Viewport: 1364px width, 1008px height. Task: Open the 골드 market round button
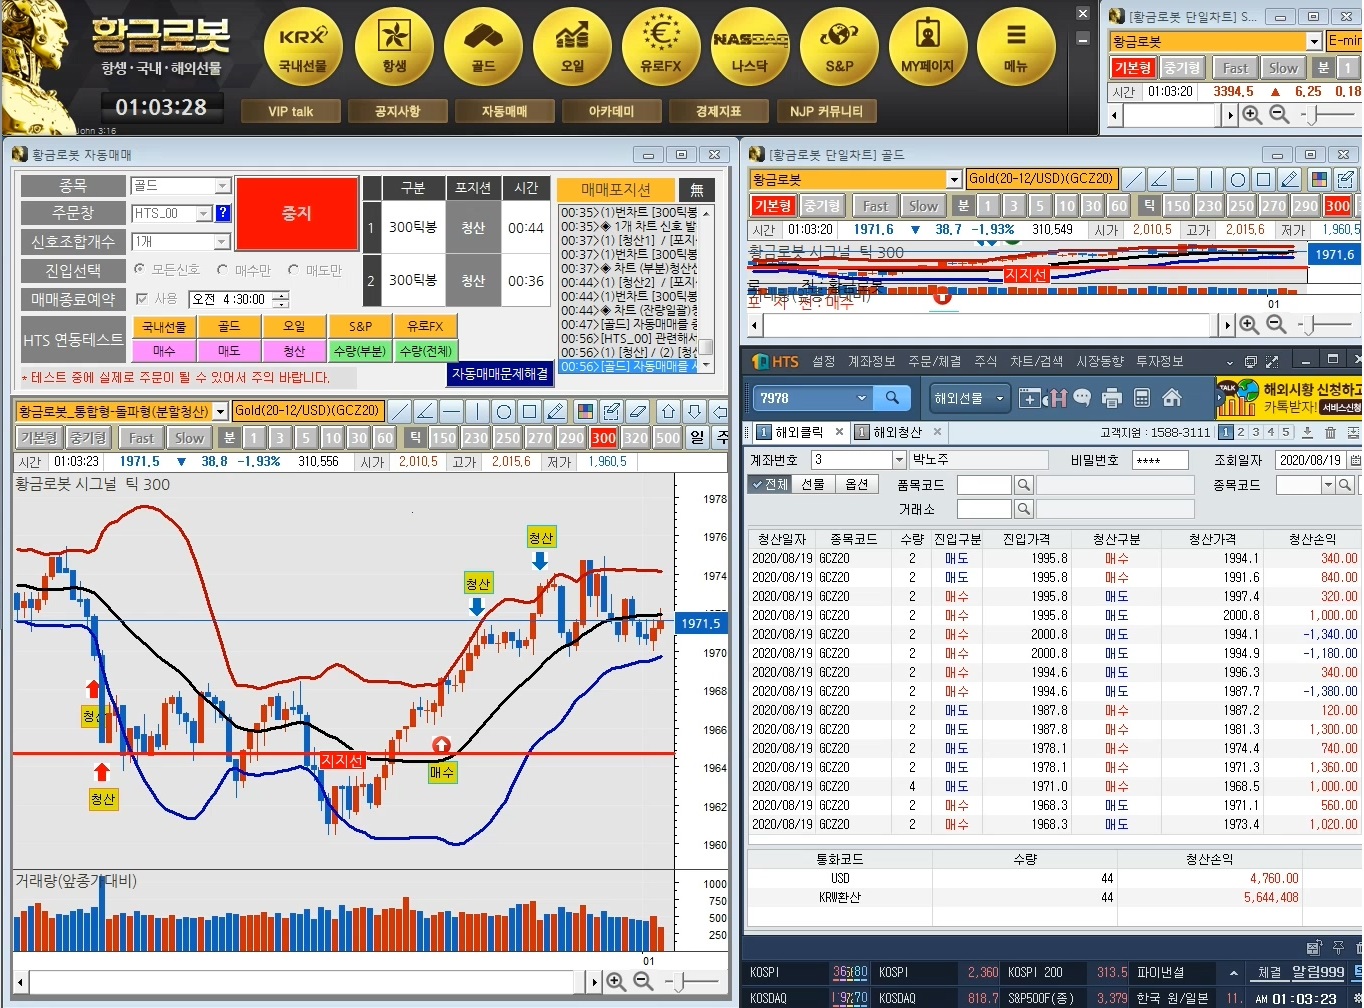point(483,46)
